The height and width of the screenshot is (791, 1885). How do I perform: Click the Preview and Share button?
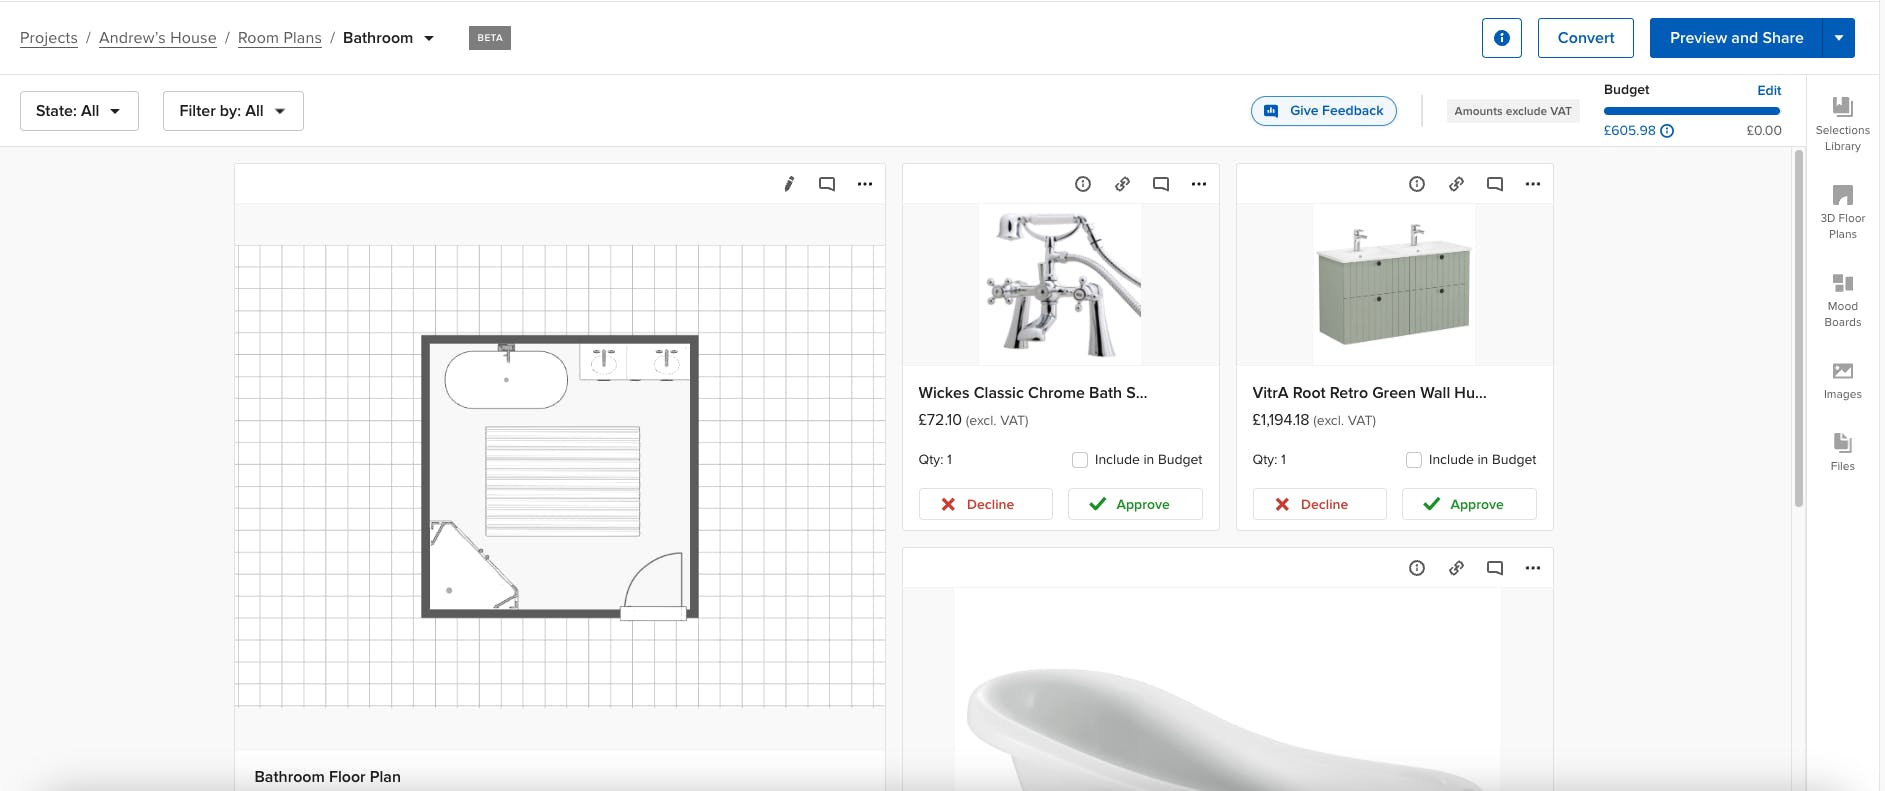tap(1736, 38)
